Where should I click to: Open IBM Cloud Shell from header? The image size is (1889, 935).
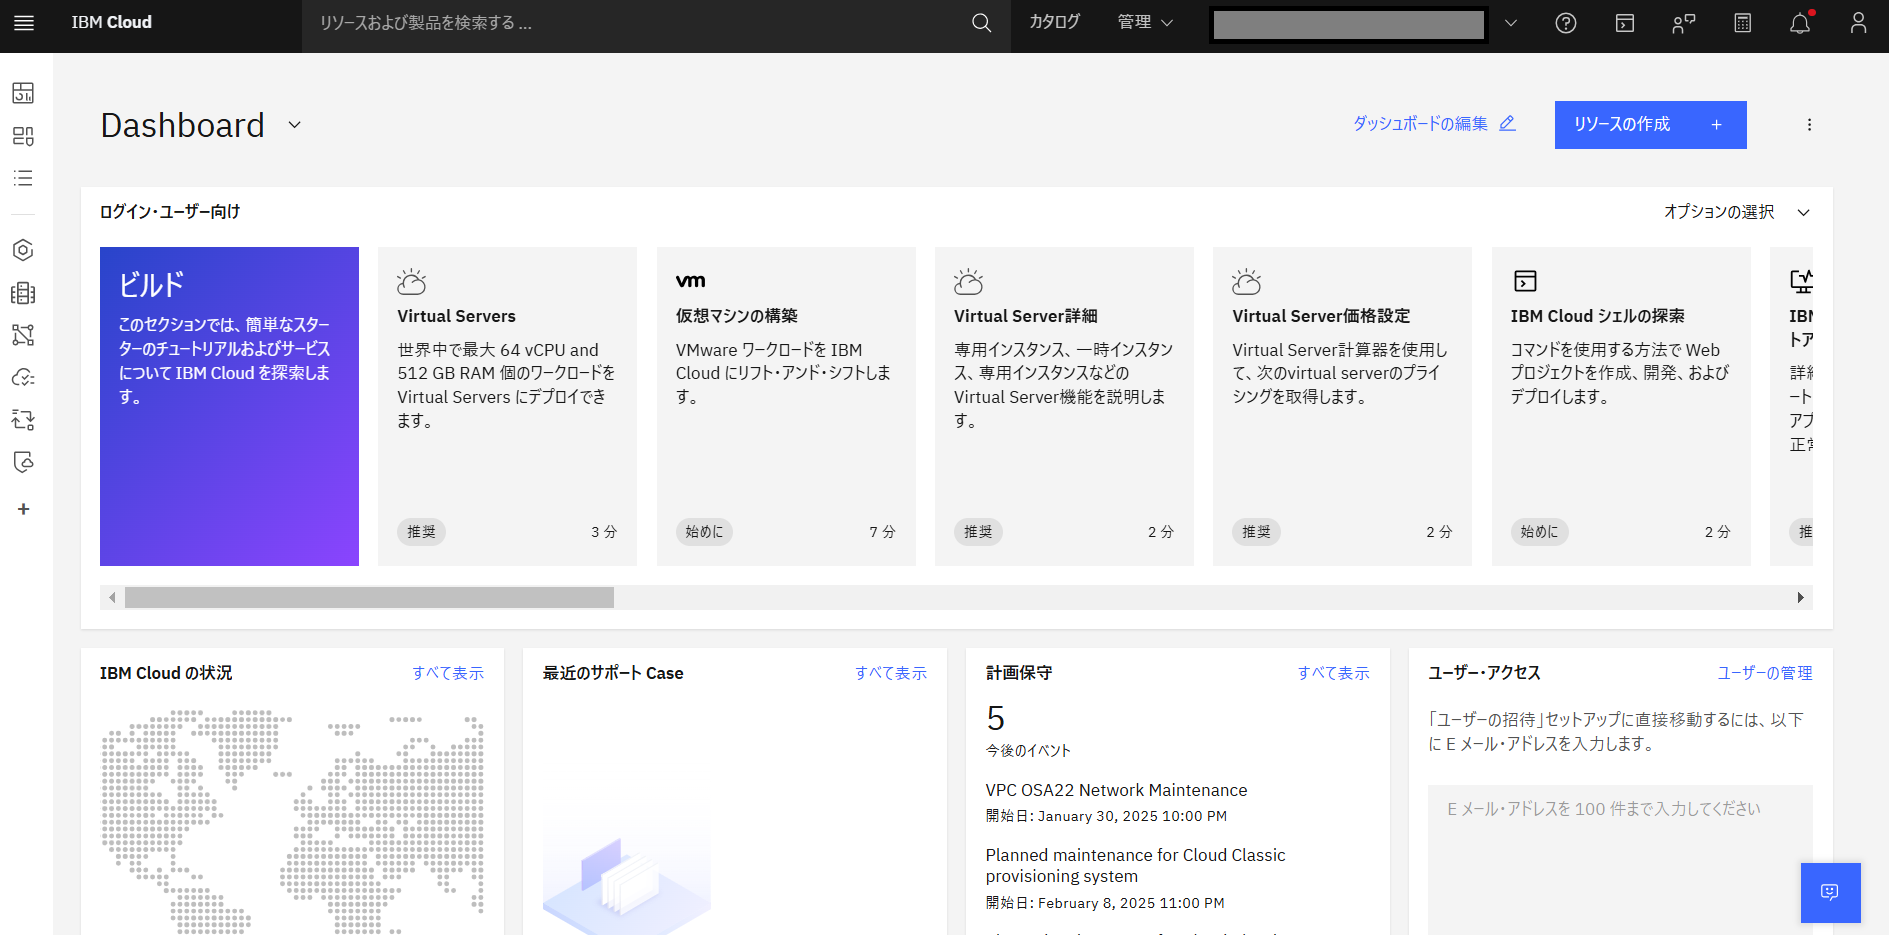(1625, 23)
